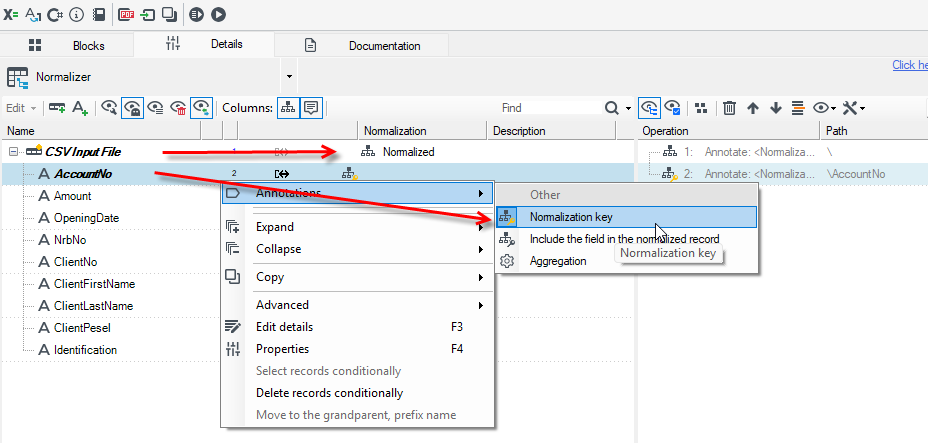This screenshot has height=443, width=928.
Task: Click the lines with orange bar icon
Action: point(798,108)
